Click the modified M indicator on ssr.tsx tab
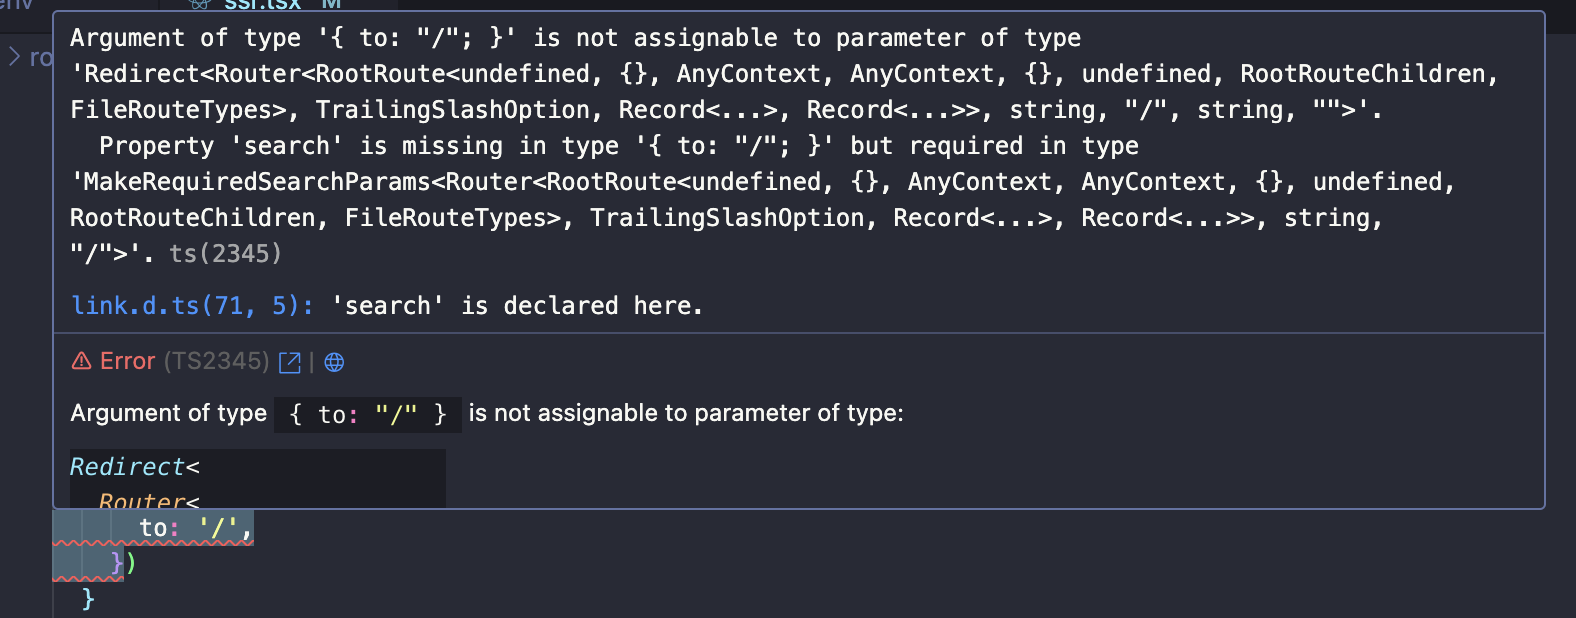Screen dimensions: 1576x618 tap(331, 4)
